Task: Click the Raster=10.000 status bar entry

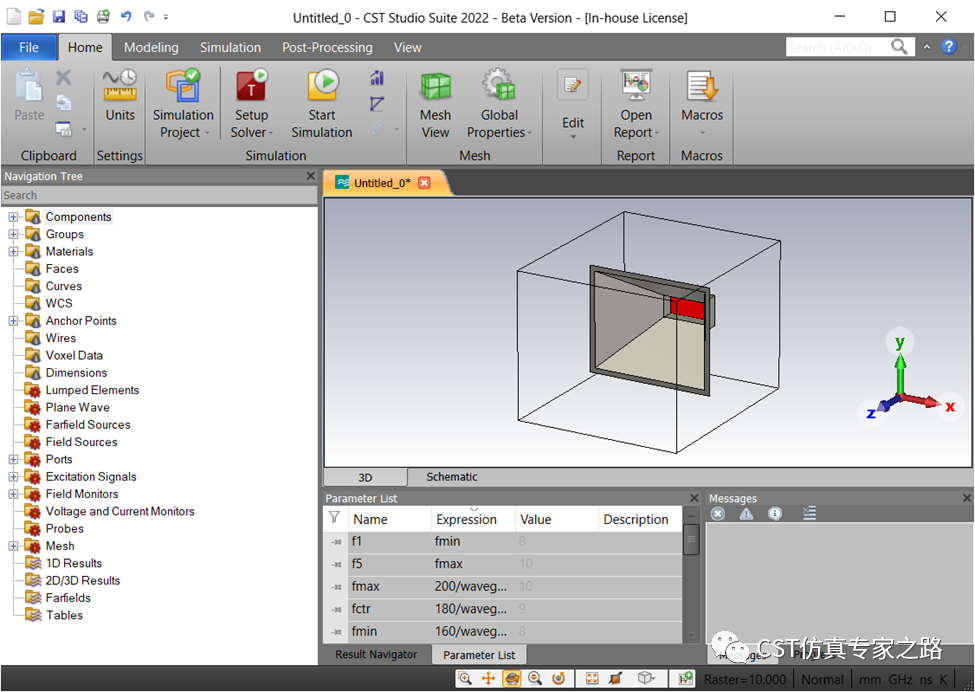Action: tap(745, 680)
